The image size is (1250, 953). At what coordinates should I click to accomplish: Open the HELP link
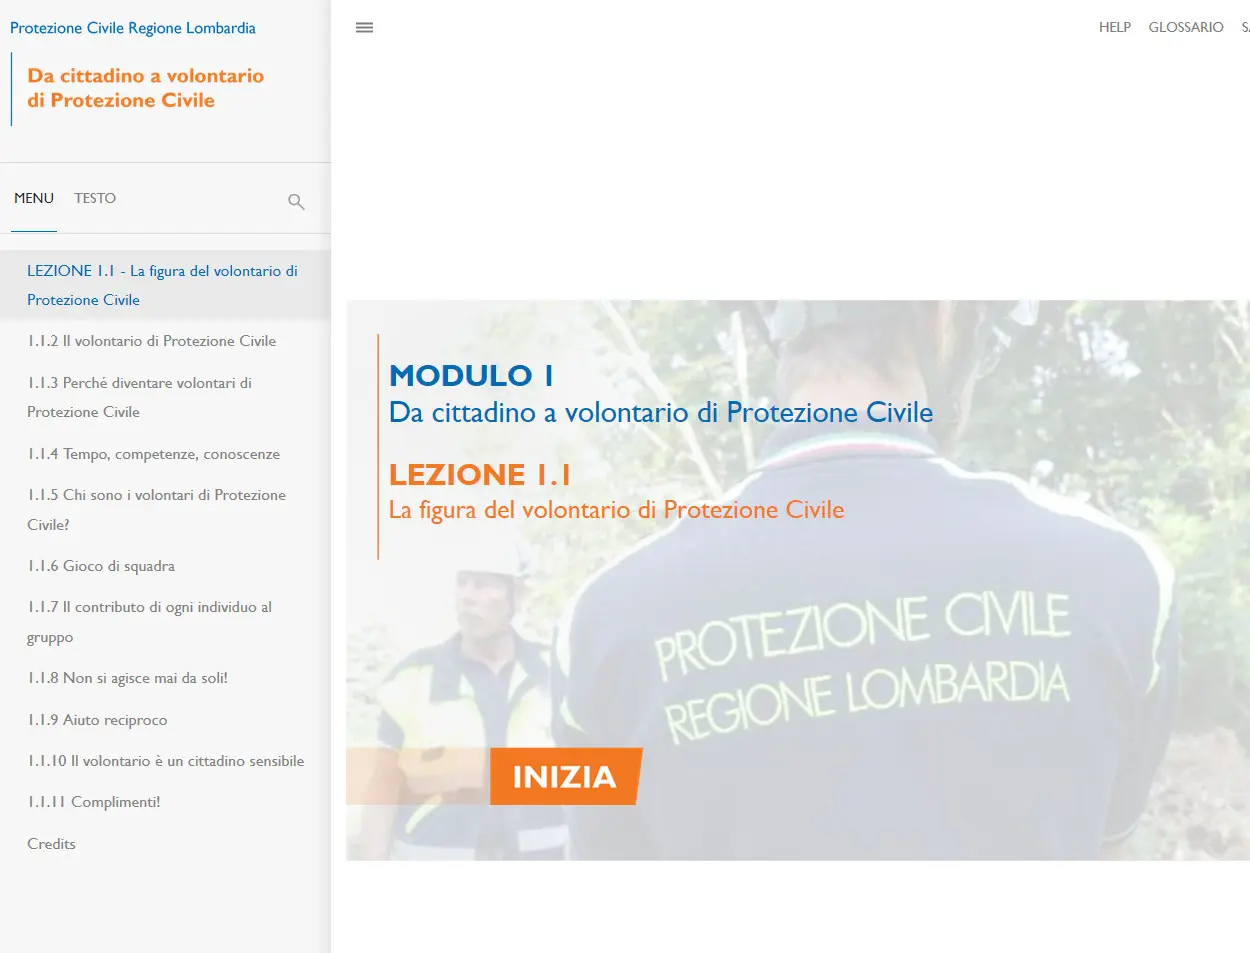[x=1115, y=27]
